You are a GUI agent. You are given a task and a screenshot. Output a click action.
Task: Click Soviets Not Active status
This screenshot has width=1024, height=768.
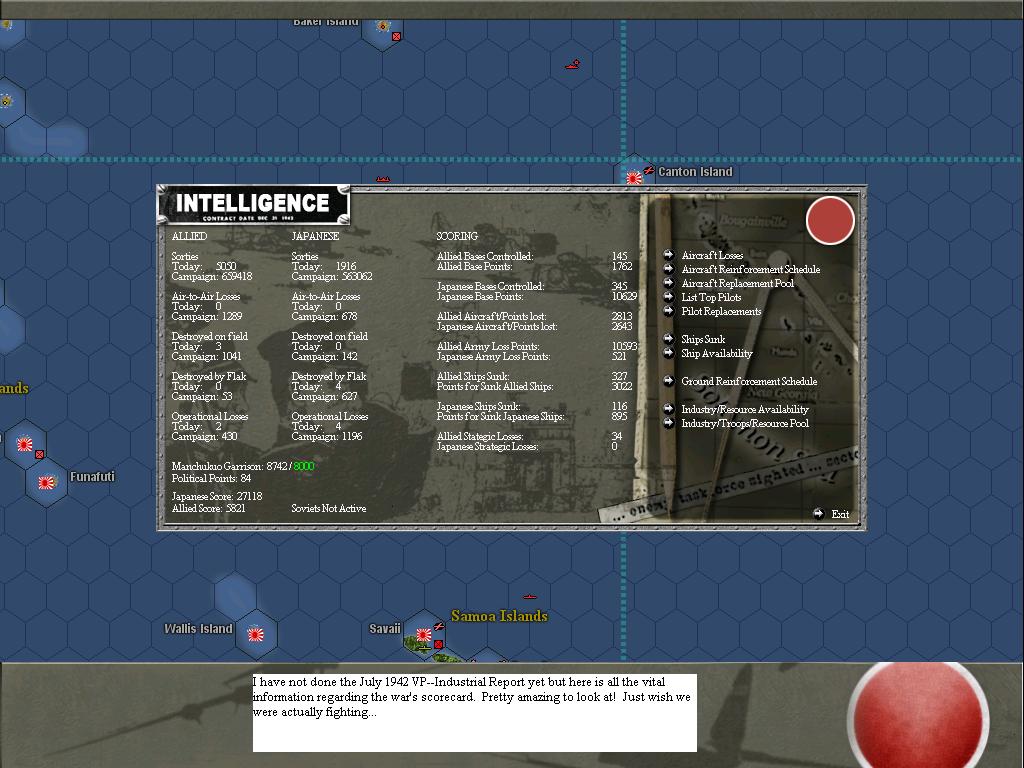[x=328, y=508]
